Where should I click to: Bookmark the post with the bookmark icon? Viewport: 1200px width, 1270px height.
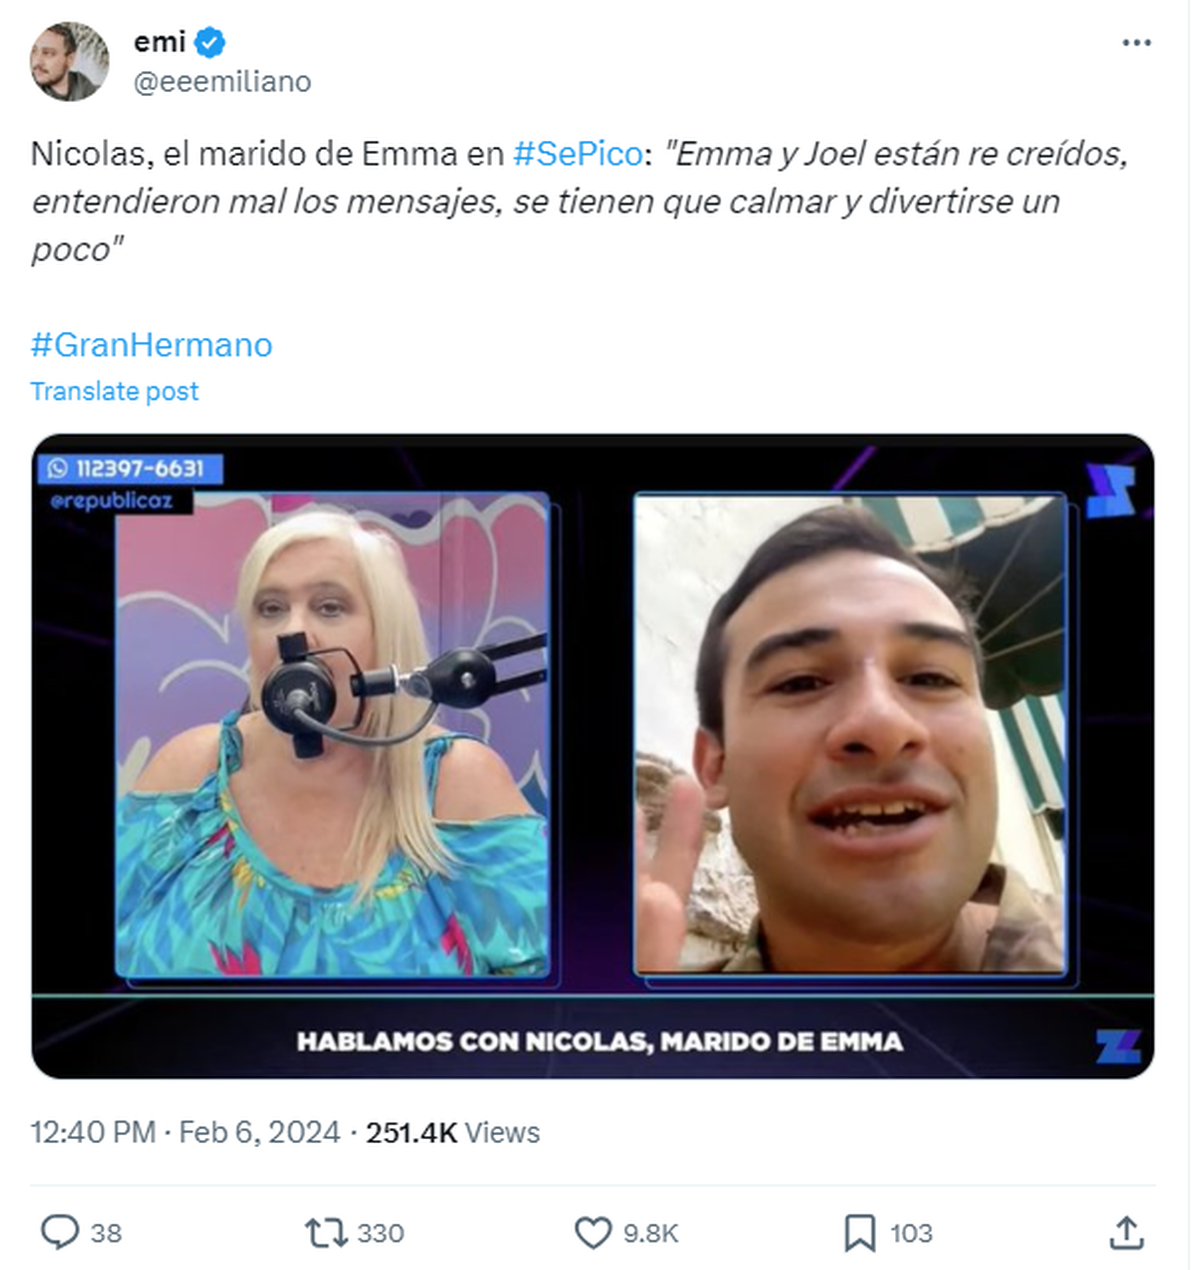(x=861, y=1234)
